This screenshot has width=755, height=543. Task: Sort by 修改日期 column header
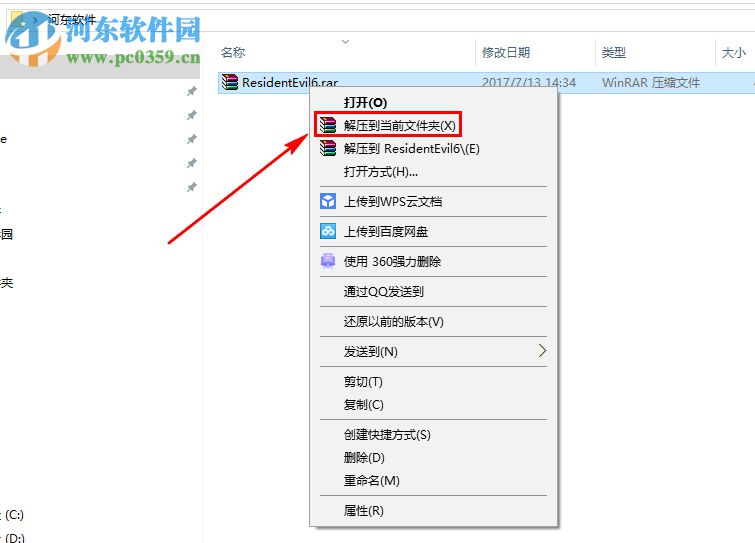tap(506, 52)
